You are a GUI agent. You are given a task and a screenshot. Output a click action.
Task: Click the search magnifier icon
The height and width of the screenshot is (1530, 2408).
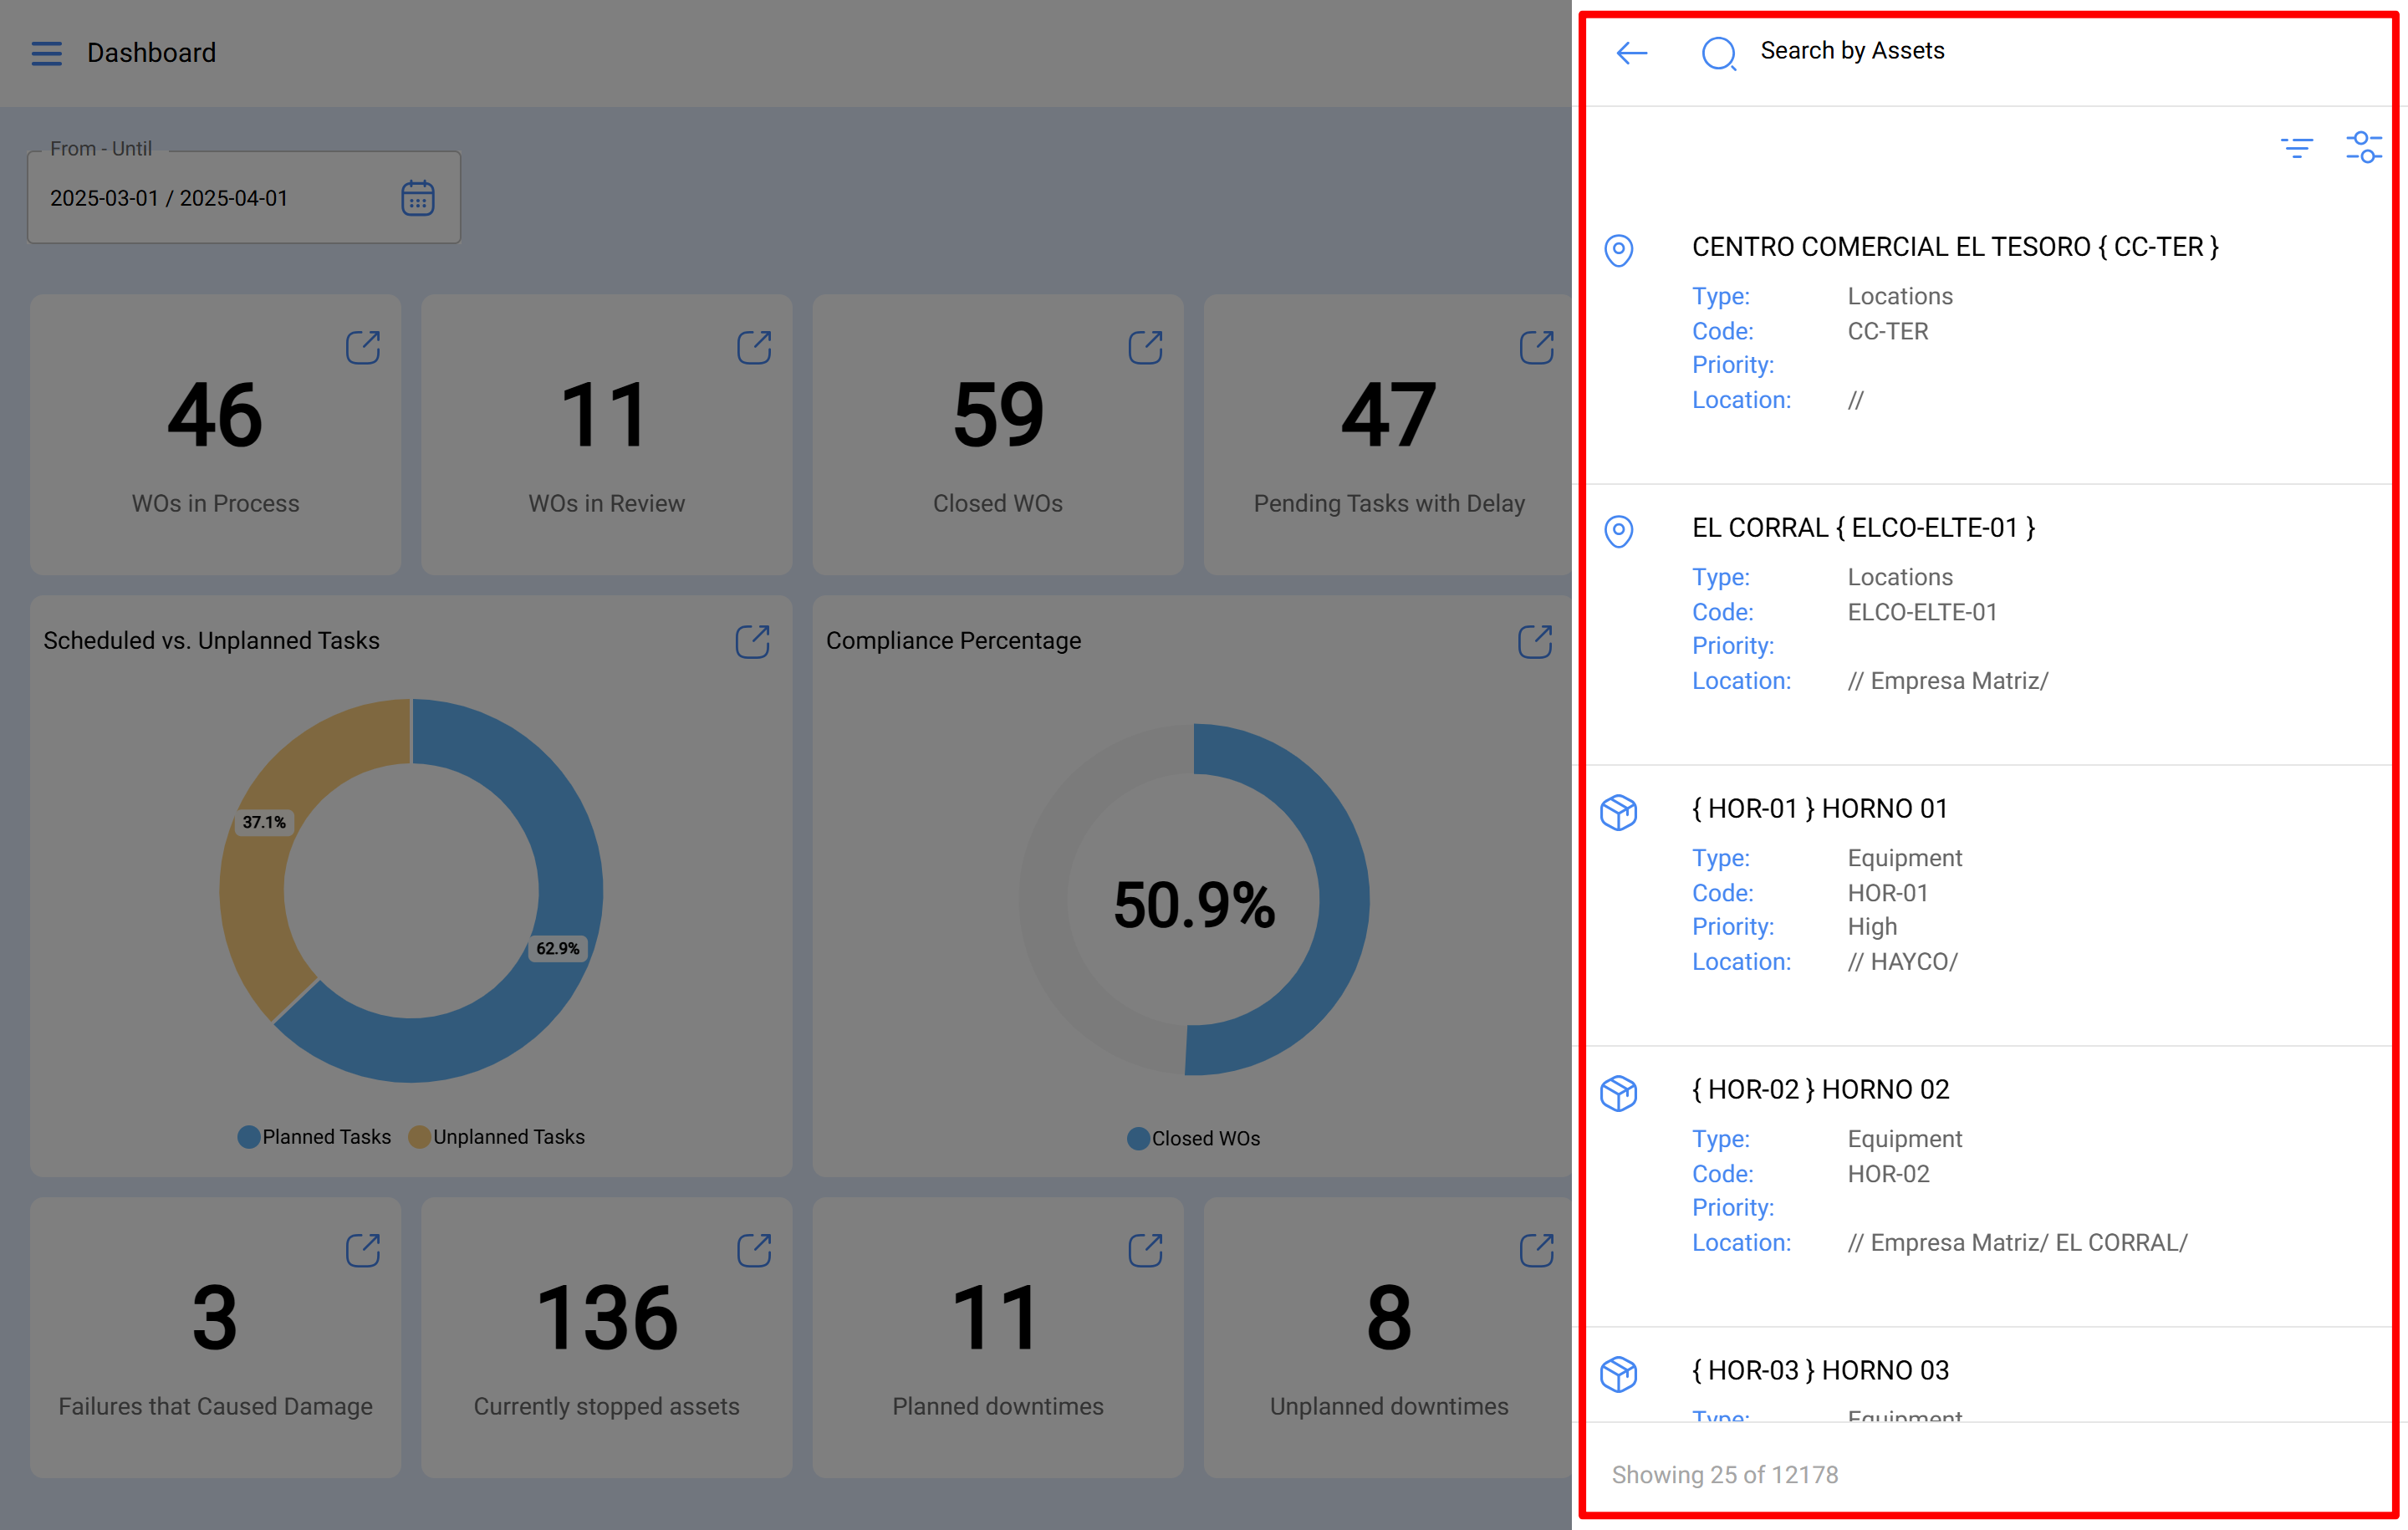1719,53
